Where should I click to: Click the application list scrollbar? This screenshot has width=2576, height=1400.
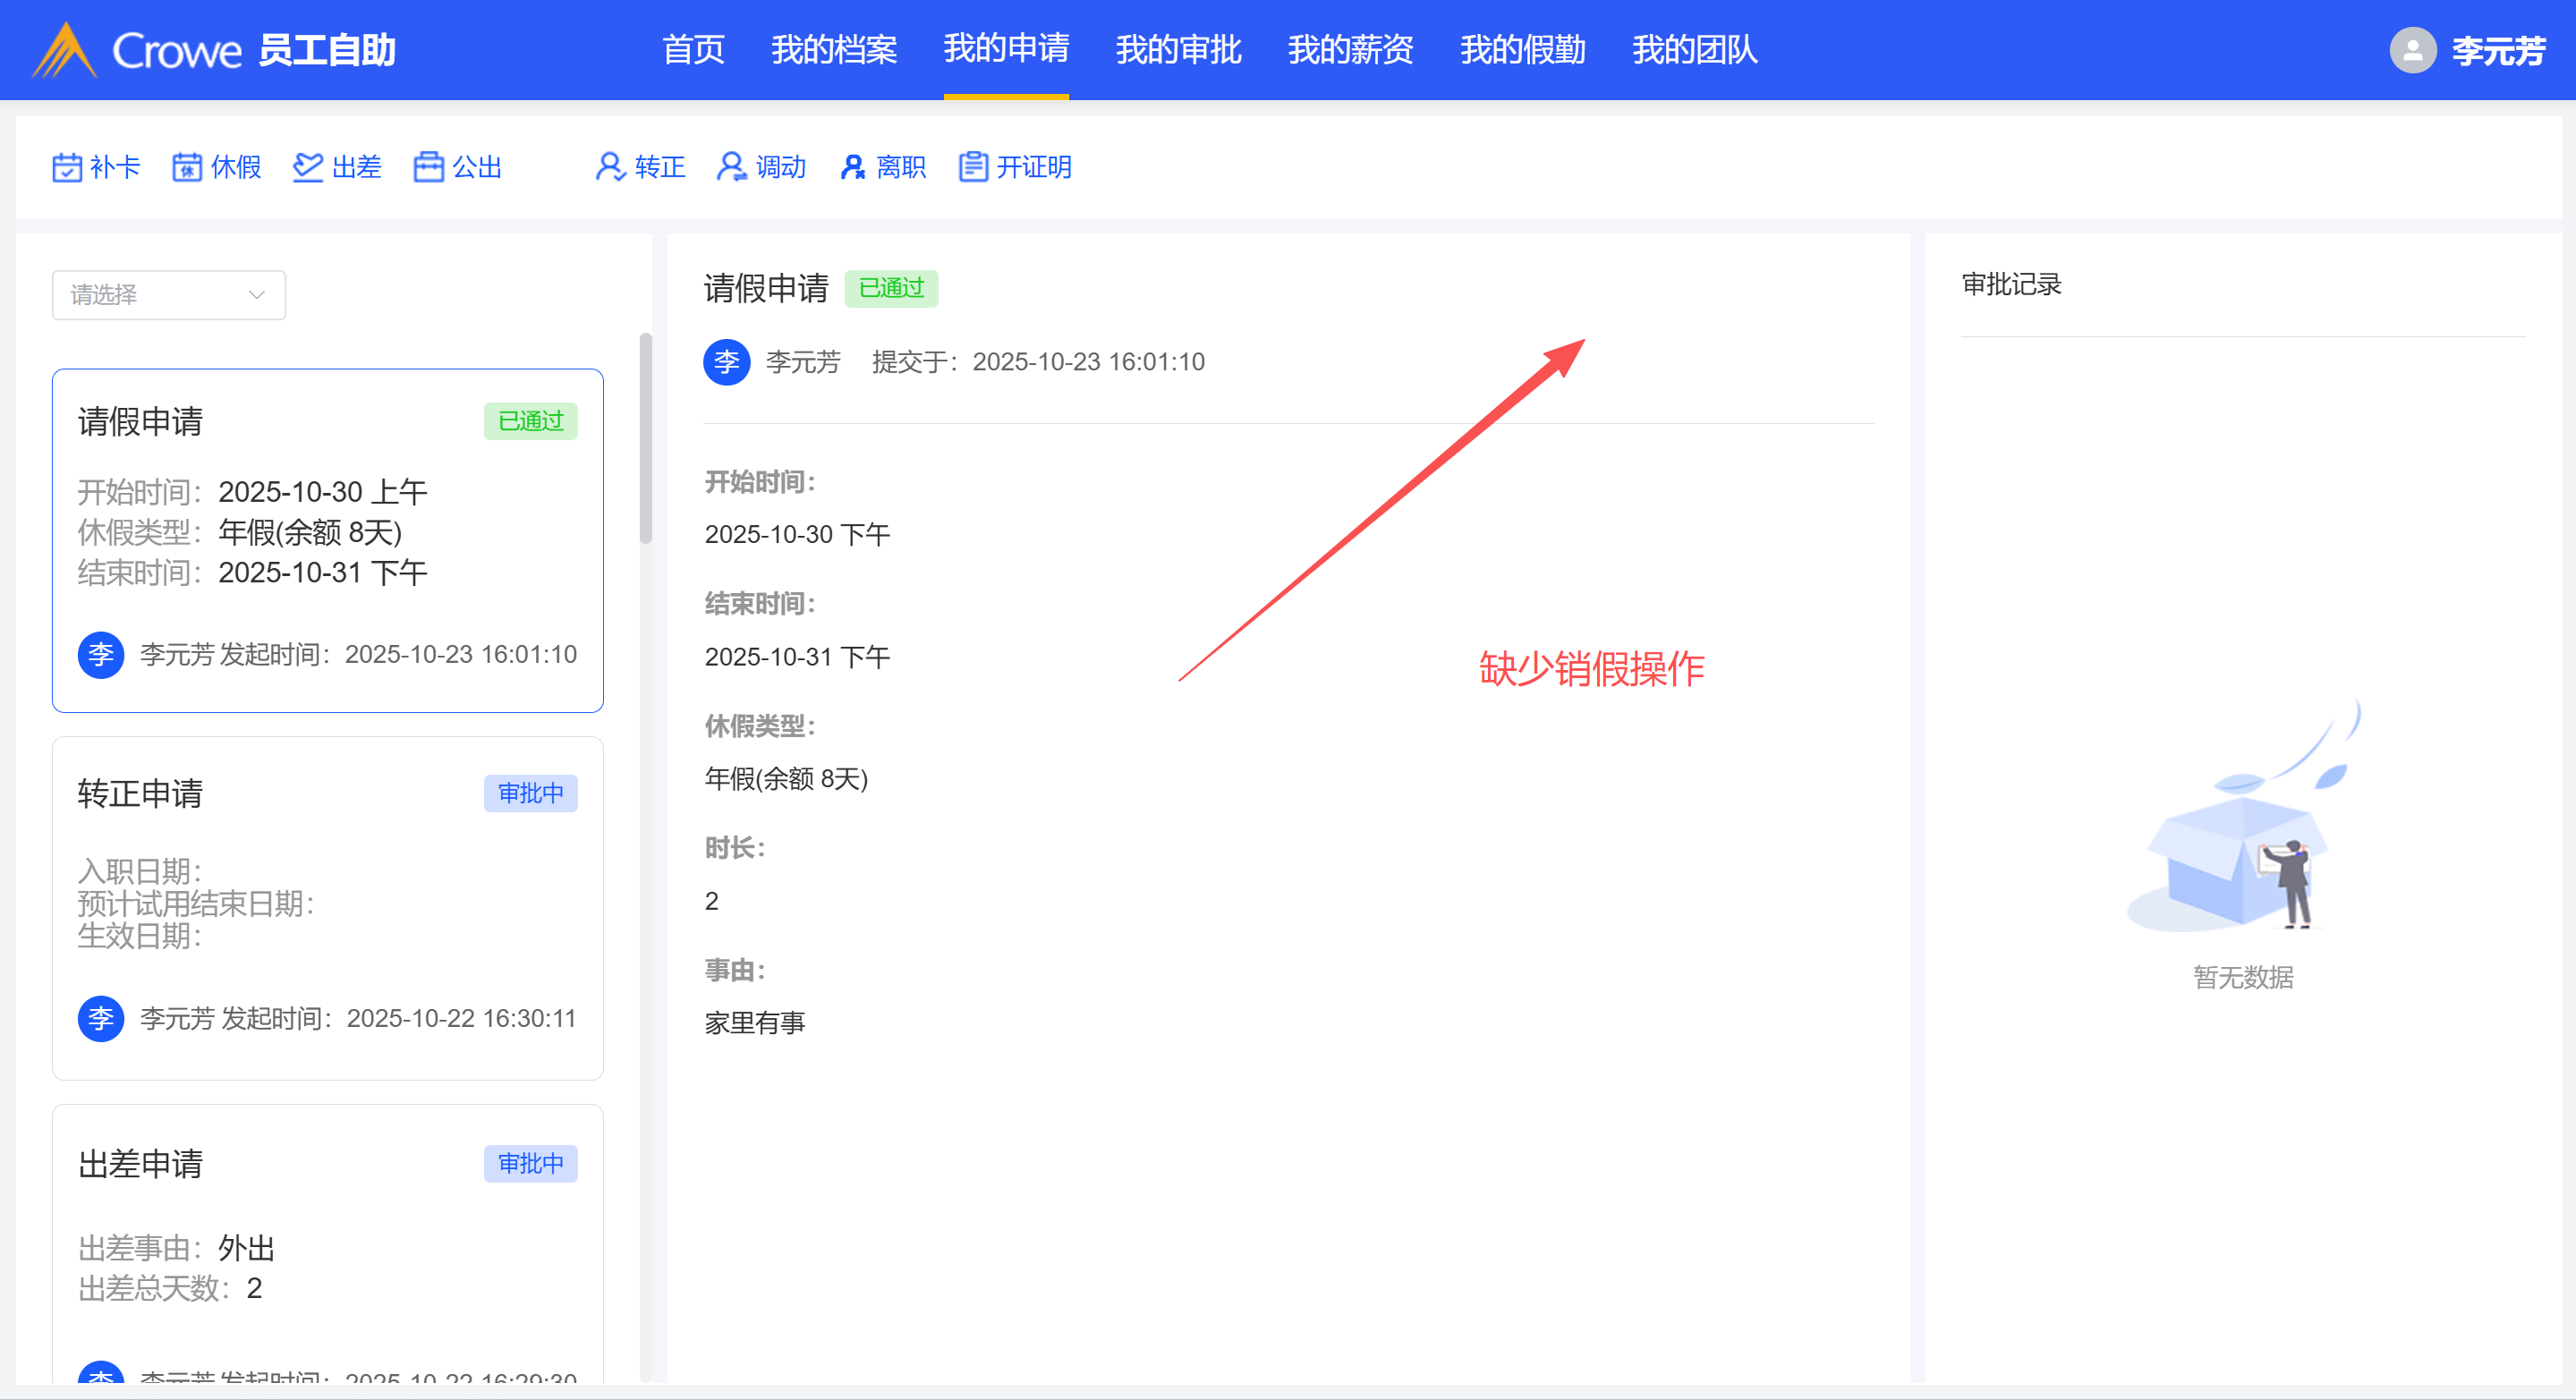(x=646, y=440)
